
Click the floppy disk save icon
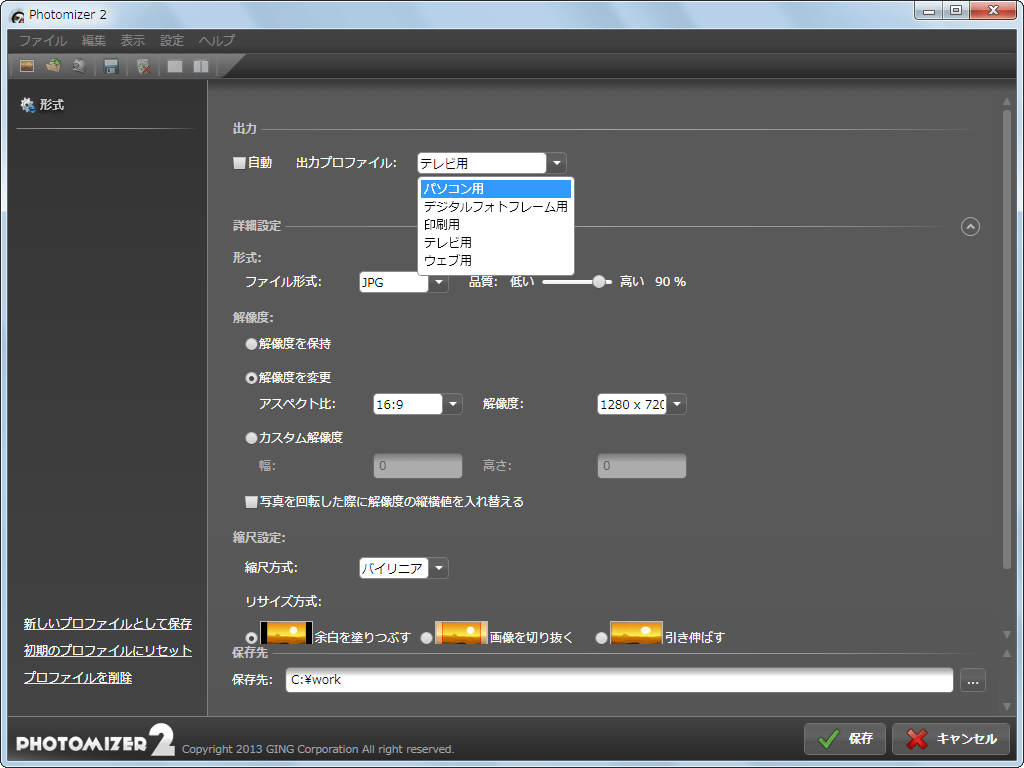pos(111,66)
